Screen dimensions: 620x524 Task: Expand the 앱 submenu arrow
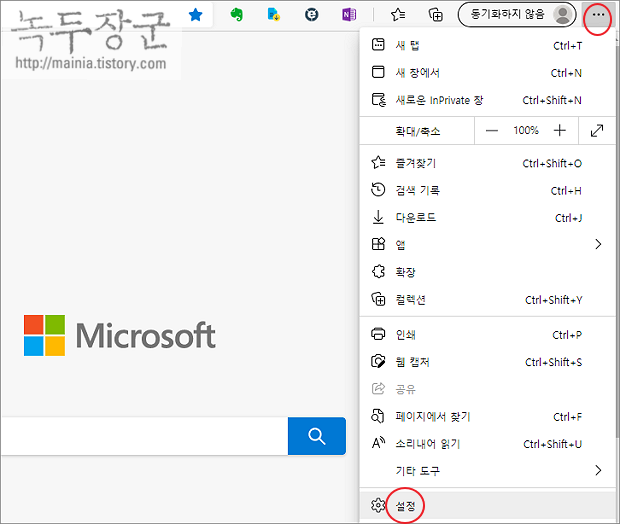tap(598, 244)
